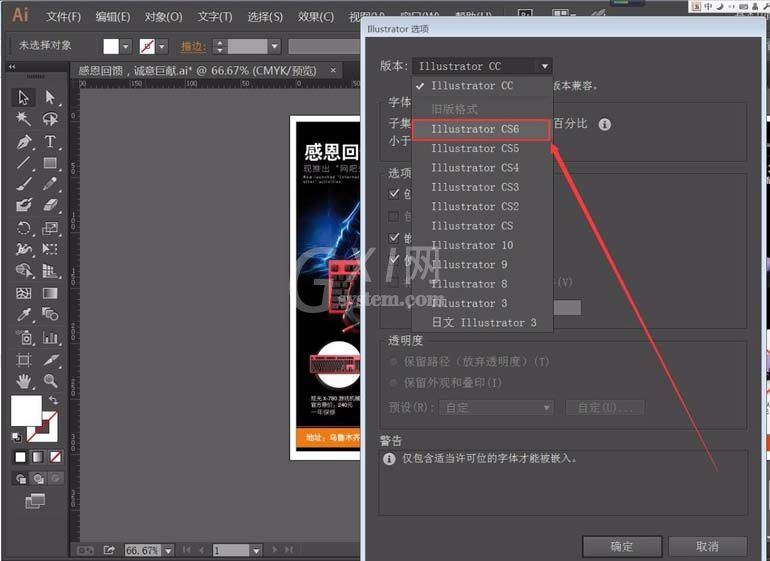Open the 文字(T) menu
Viewport: 770px width, 561px height.
pyautogui.click(x=215, y=17)
